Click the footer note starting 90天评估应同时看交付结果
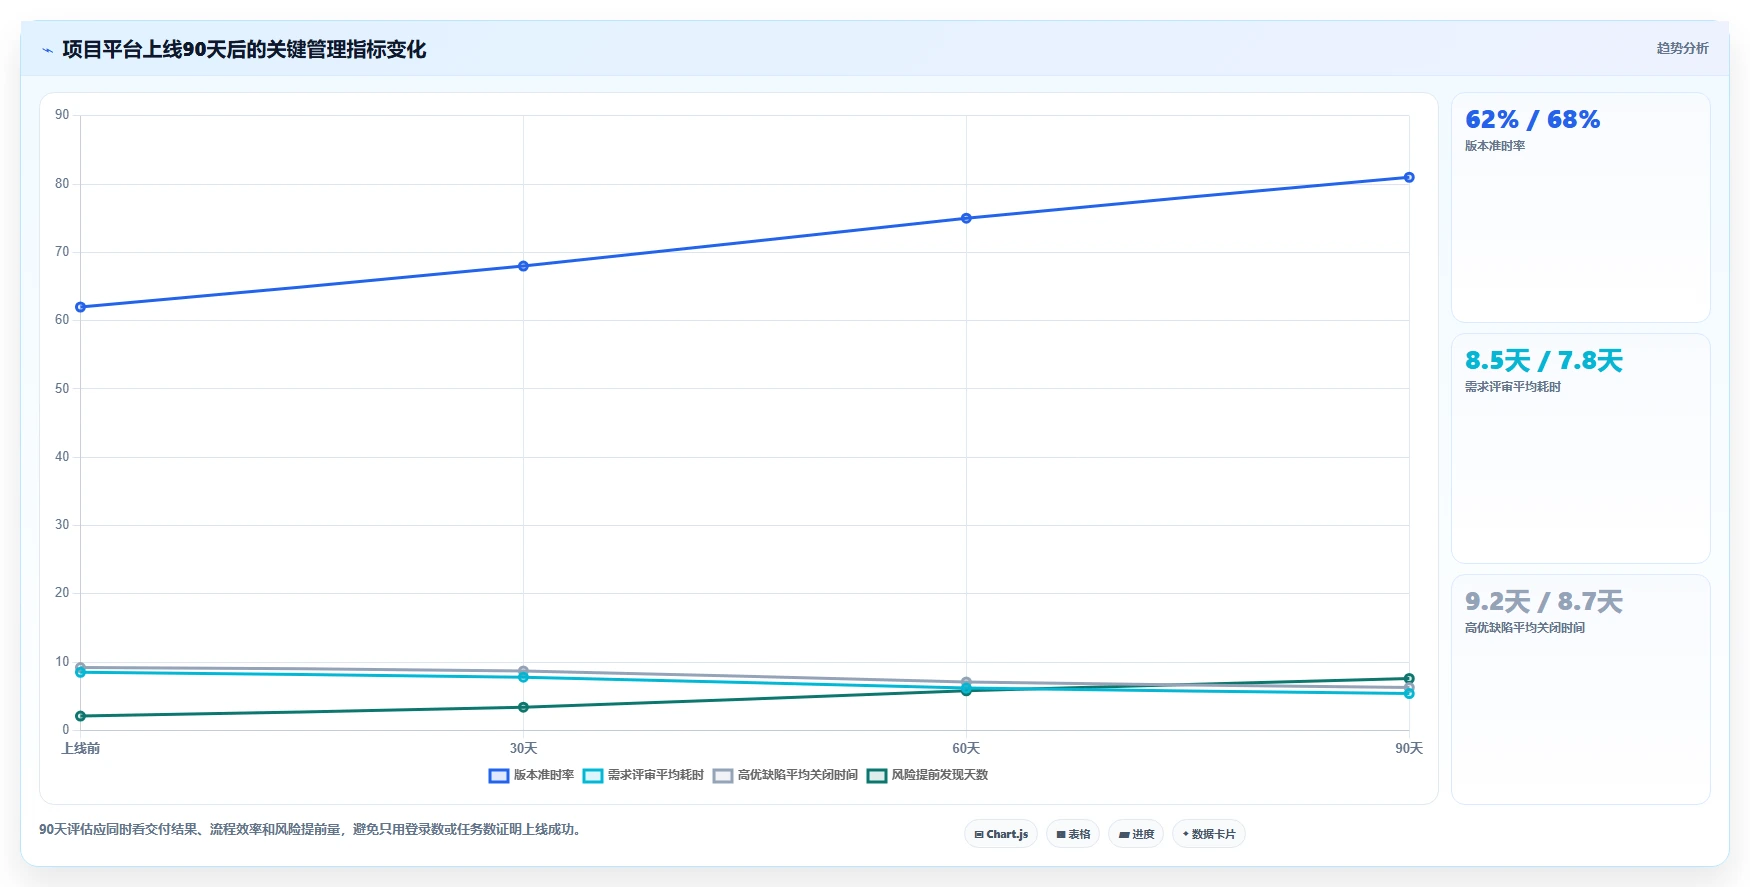Viewport: 1750px width, 887px height. point(310,829)
